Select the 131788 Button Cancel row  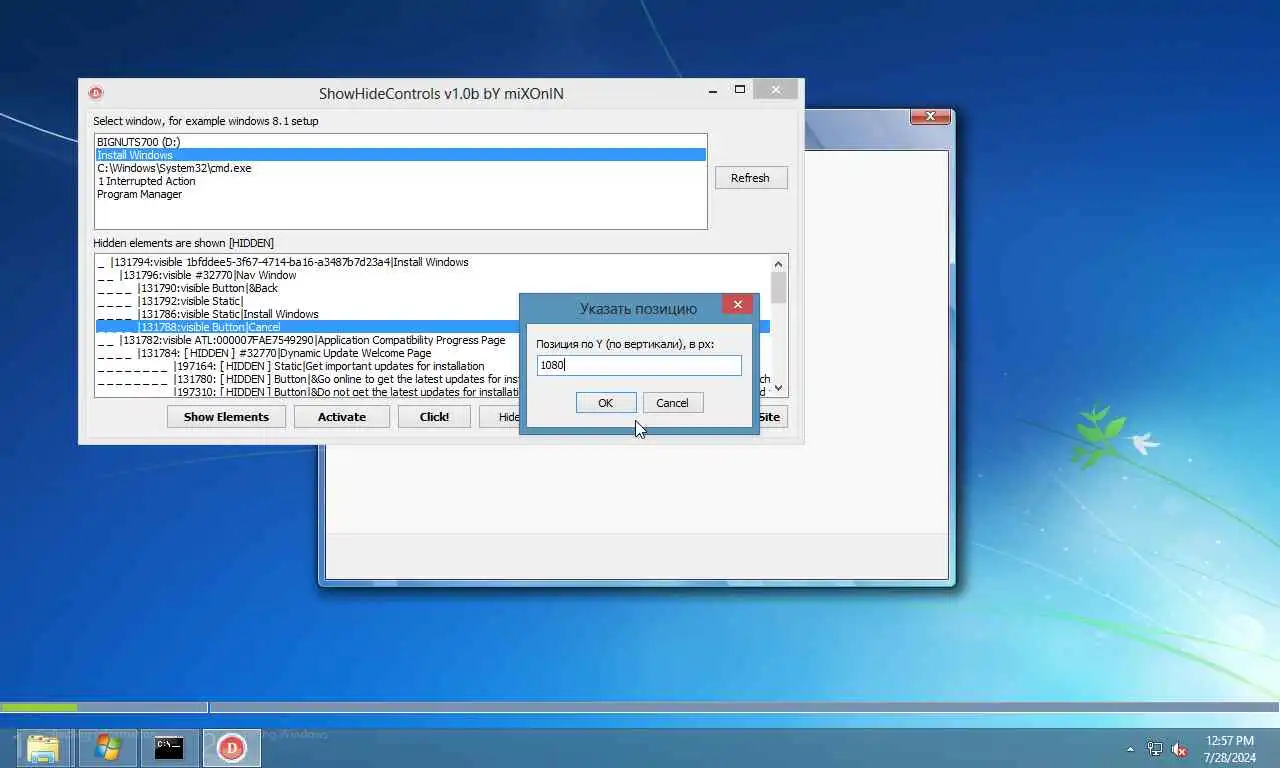(x=433, y=327)
